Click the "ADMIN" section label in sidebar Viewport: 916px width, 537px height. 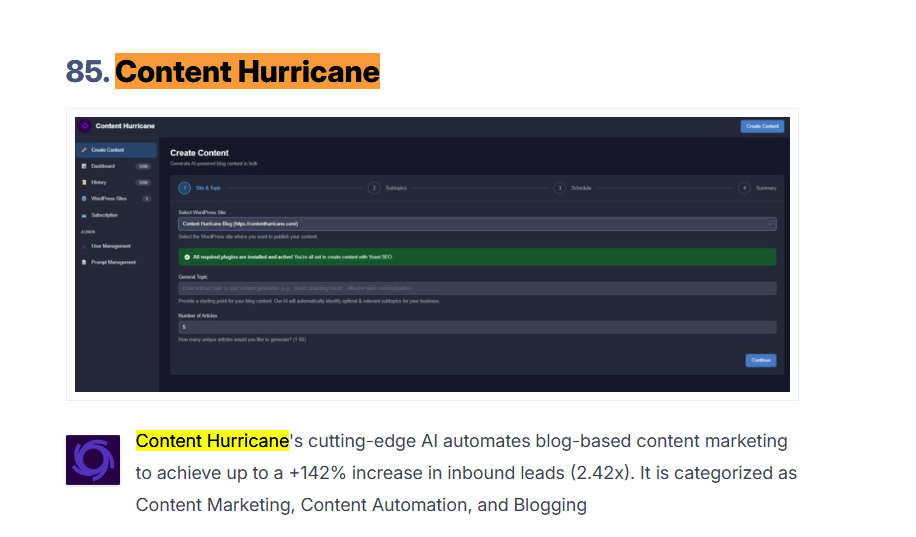coord(88,232)
